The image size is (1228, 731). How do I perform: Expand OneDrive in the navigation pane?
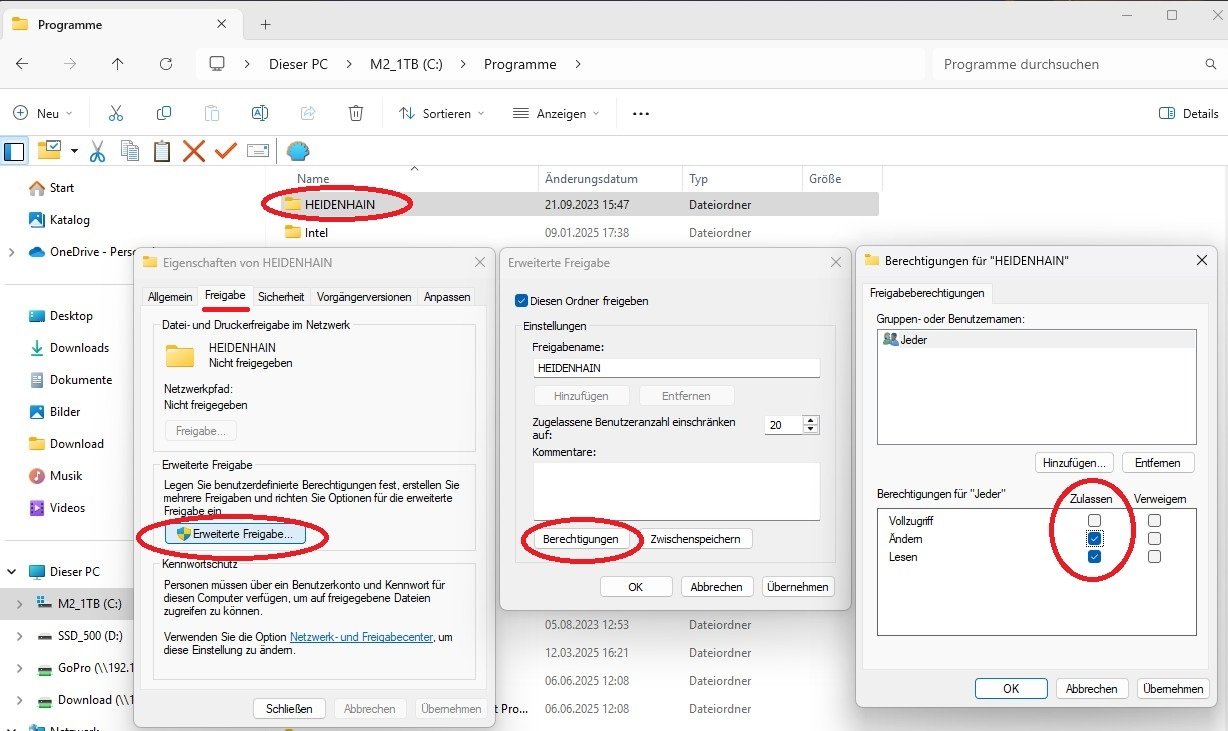tap(11, 252)
